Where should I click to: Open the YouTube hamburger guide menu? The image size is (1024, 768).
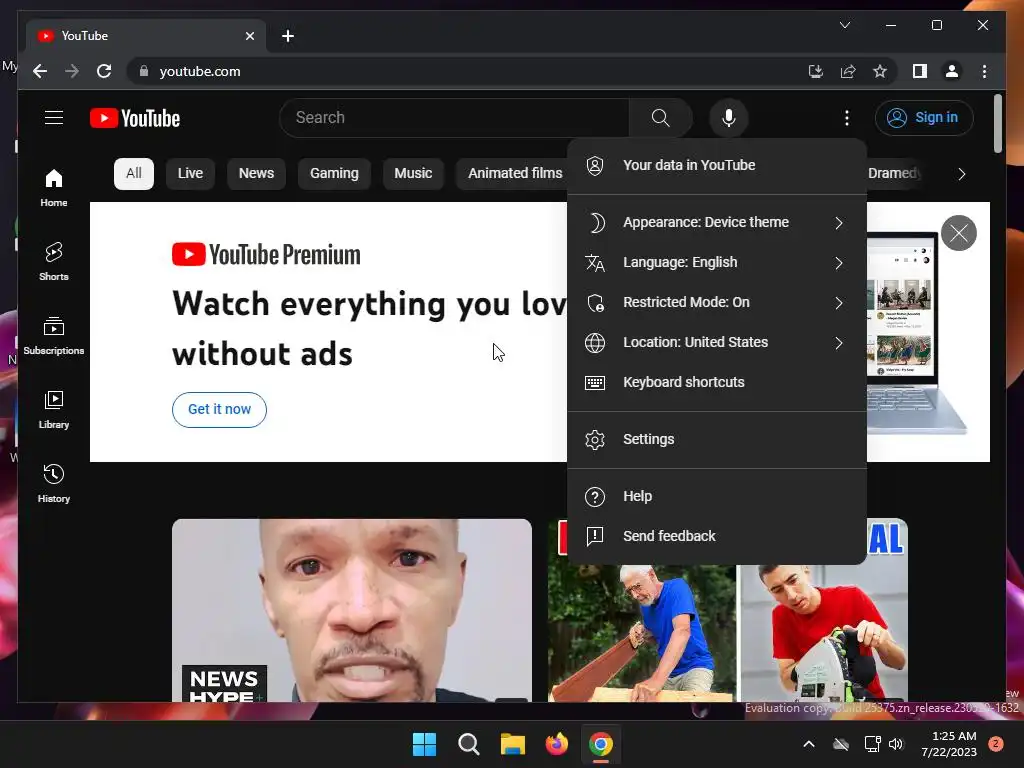coord(54,118)
